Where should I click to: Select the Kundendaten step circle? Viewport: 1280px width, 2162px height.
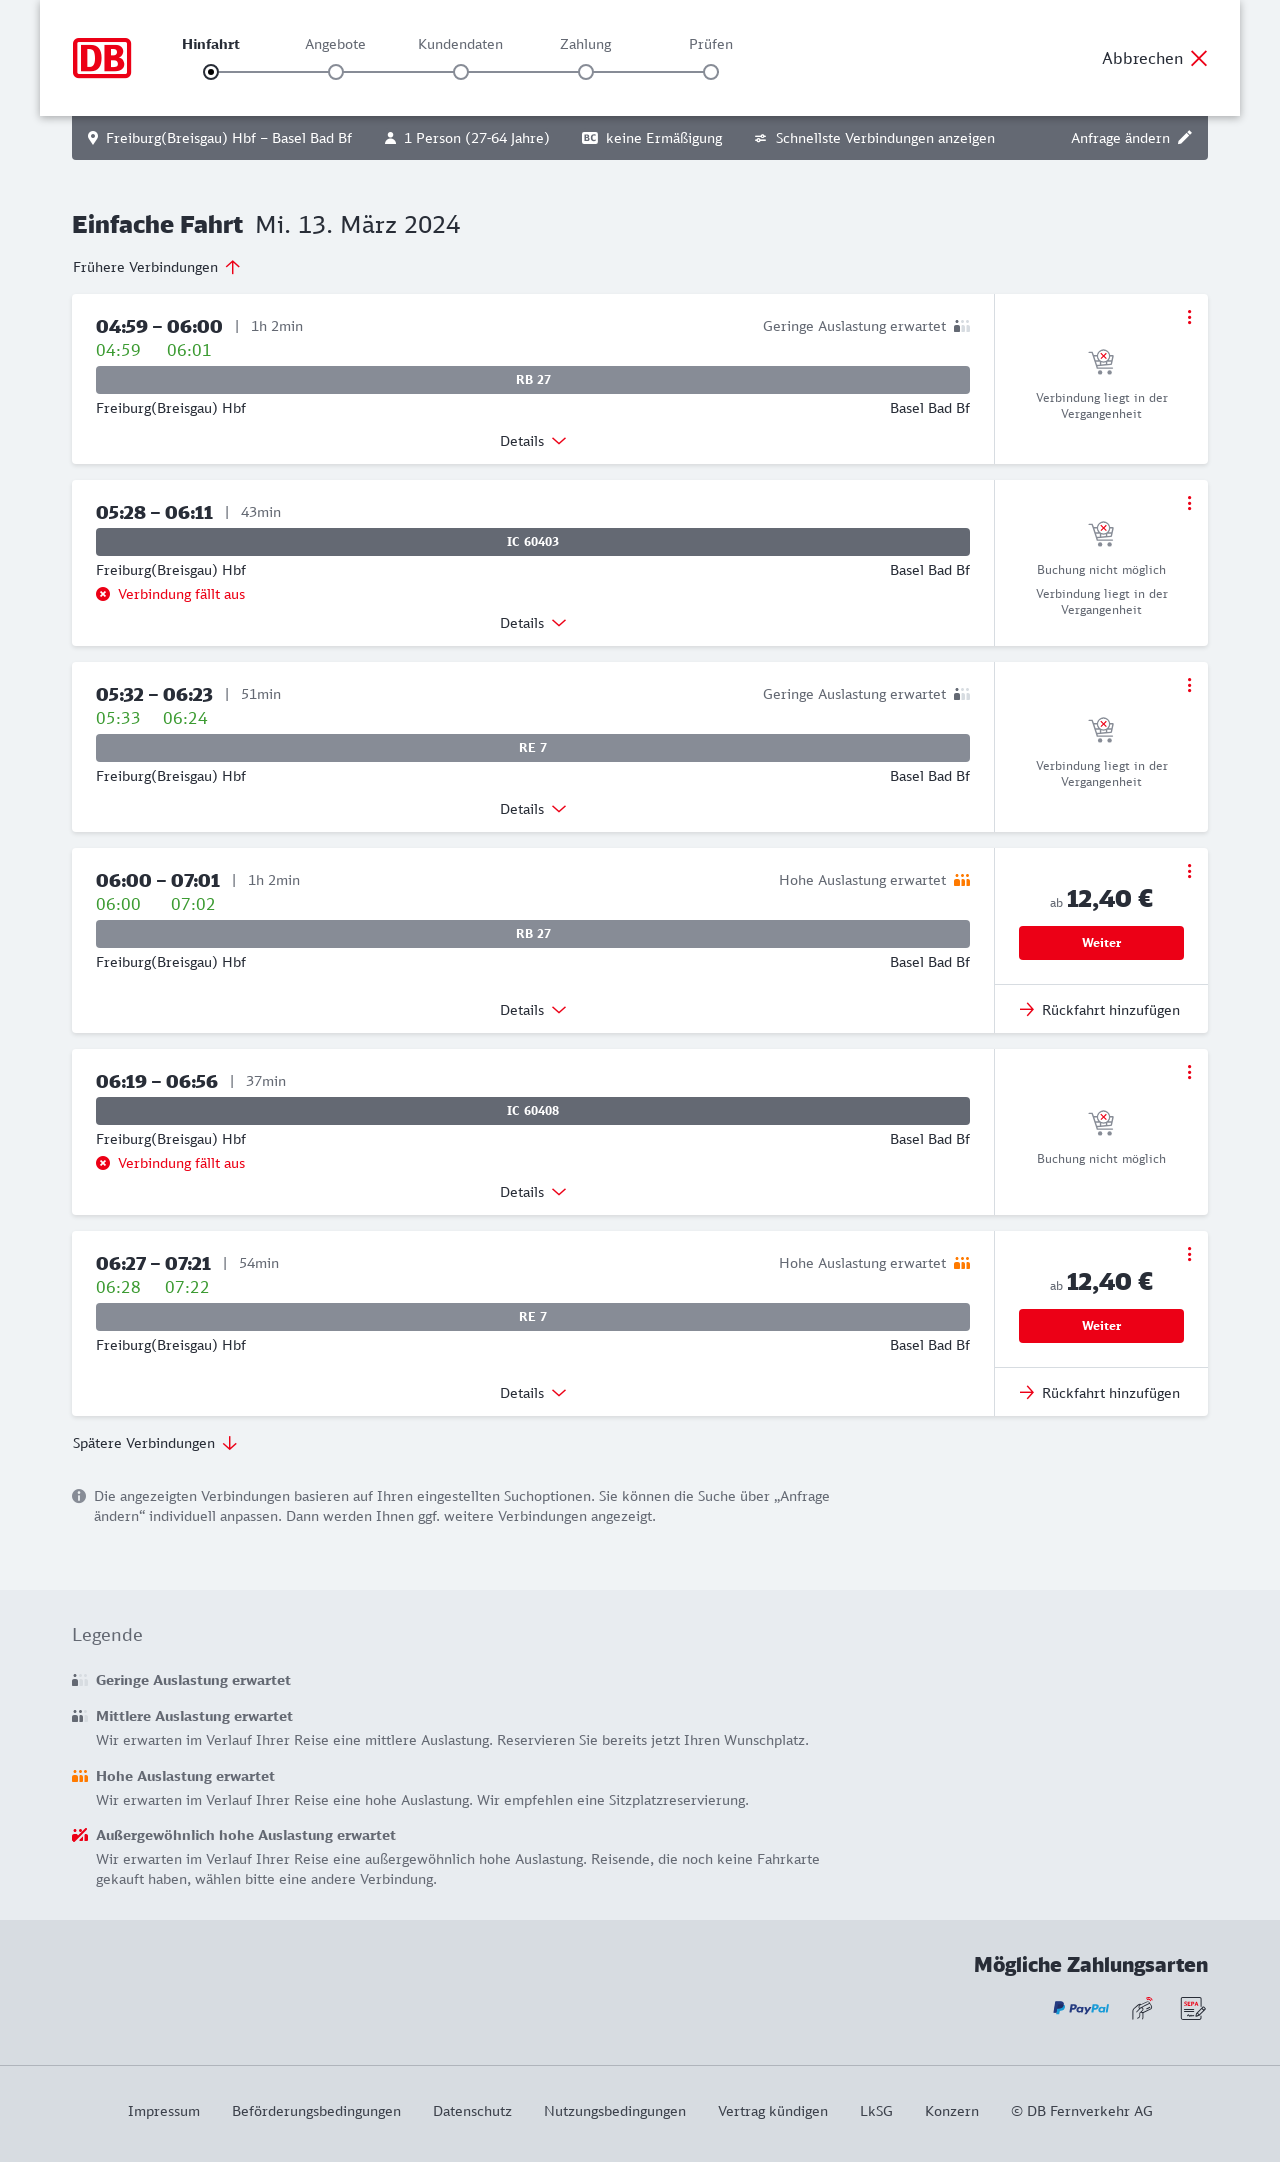(x=461, y=72)
